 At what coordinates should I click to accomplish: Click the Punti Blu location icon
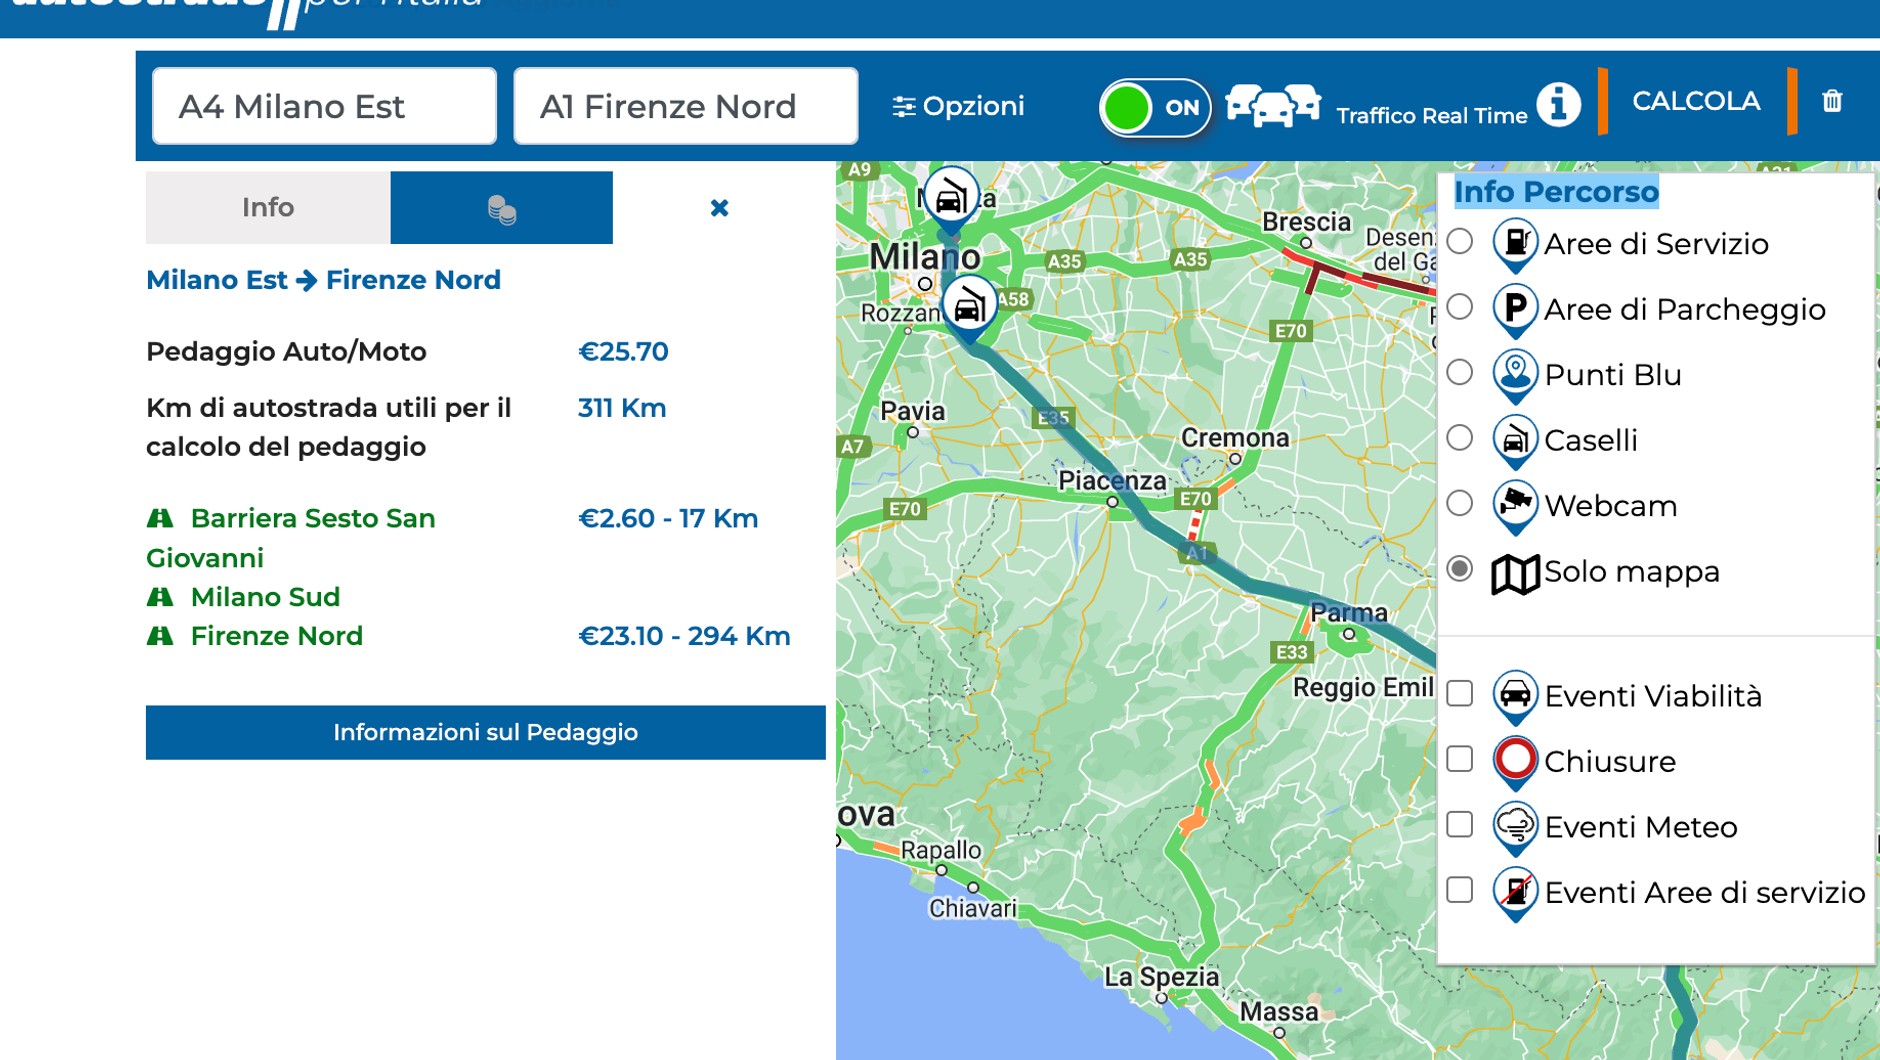pyautogui.click(x=1515, y=376)
